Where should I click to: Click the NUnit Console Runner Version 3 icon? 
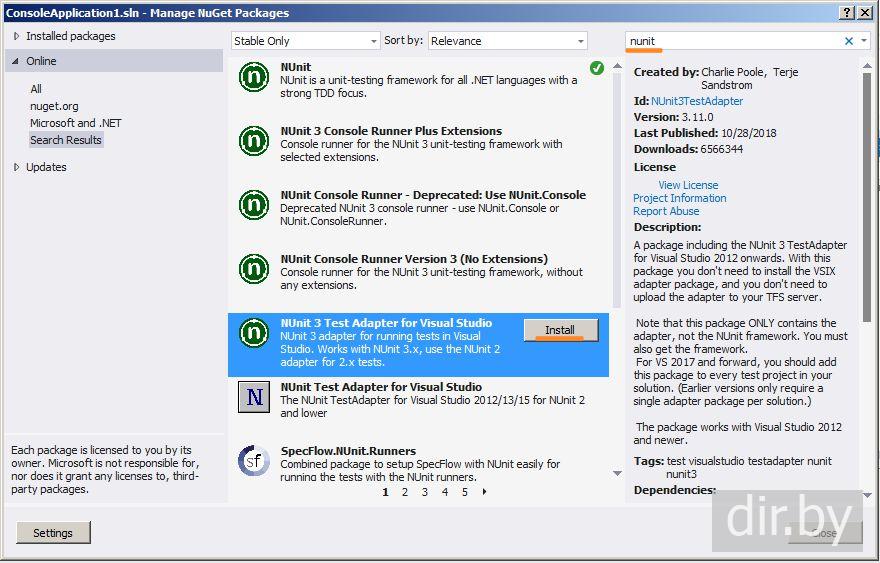click(254, 269)
